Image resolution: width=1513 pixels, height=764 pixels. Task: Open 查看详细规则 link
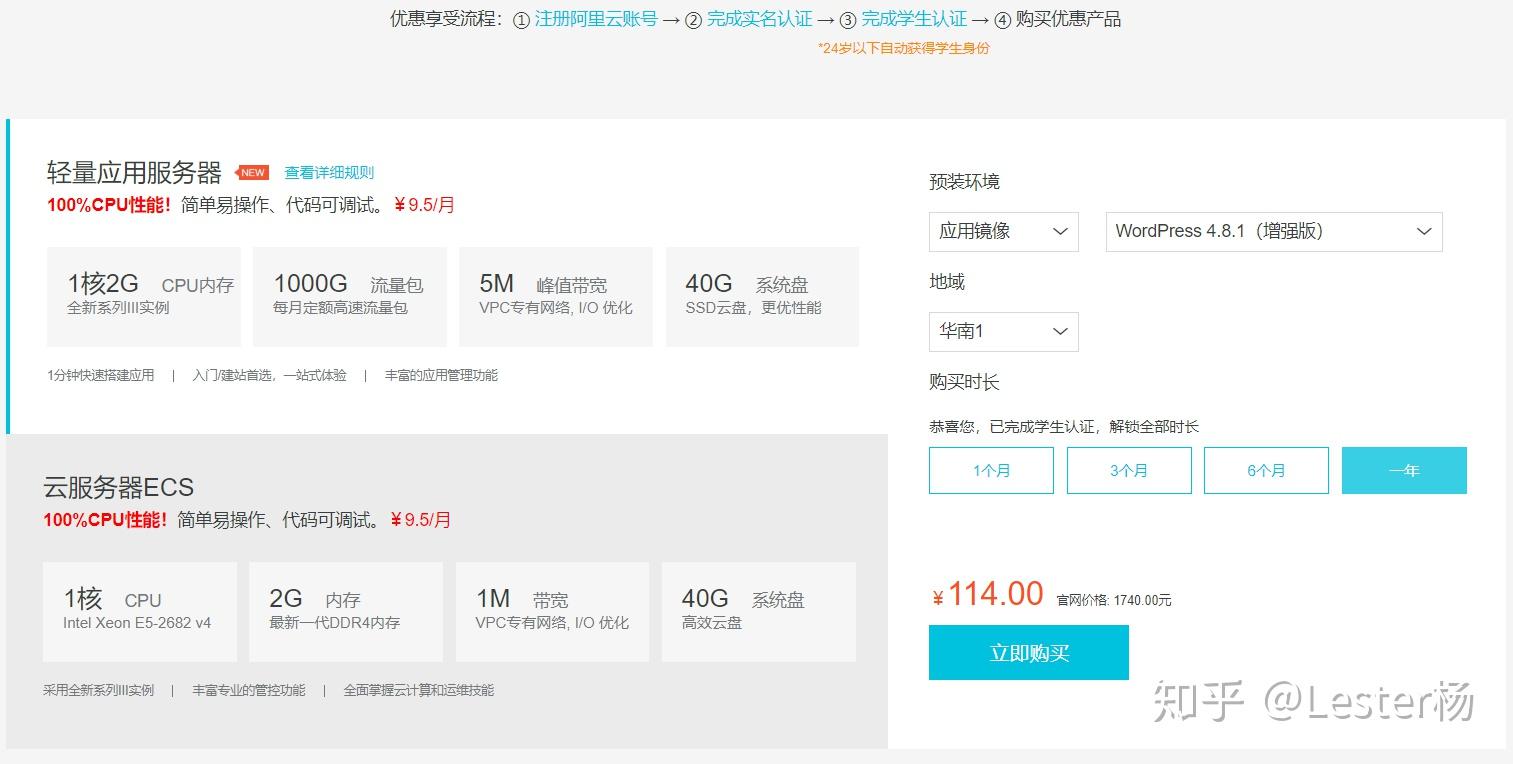[329, 173]
